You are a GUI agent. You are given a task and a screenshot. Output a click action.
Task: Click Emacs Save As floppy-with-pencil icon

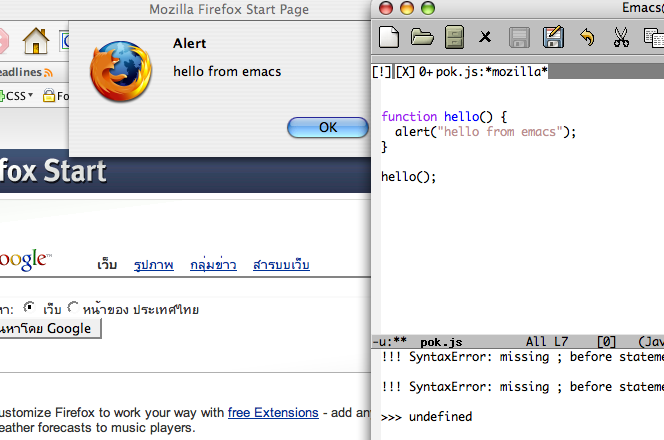[x=553, y=37]
